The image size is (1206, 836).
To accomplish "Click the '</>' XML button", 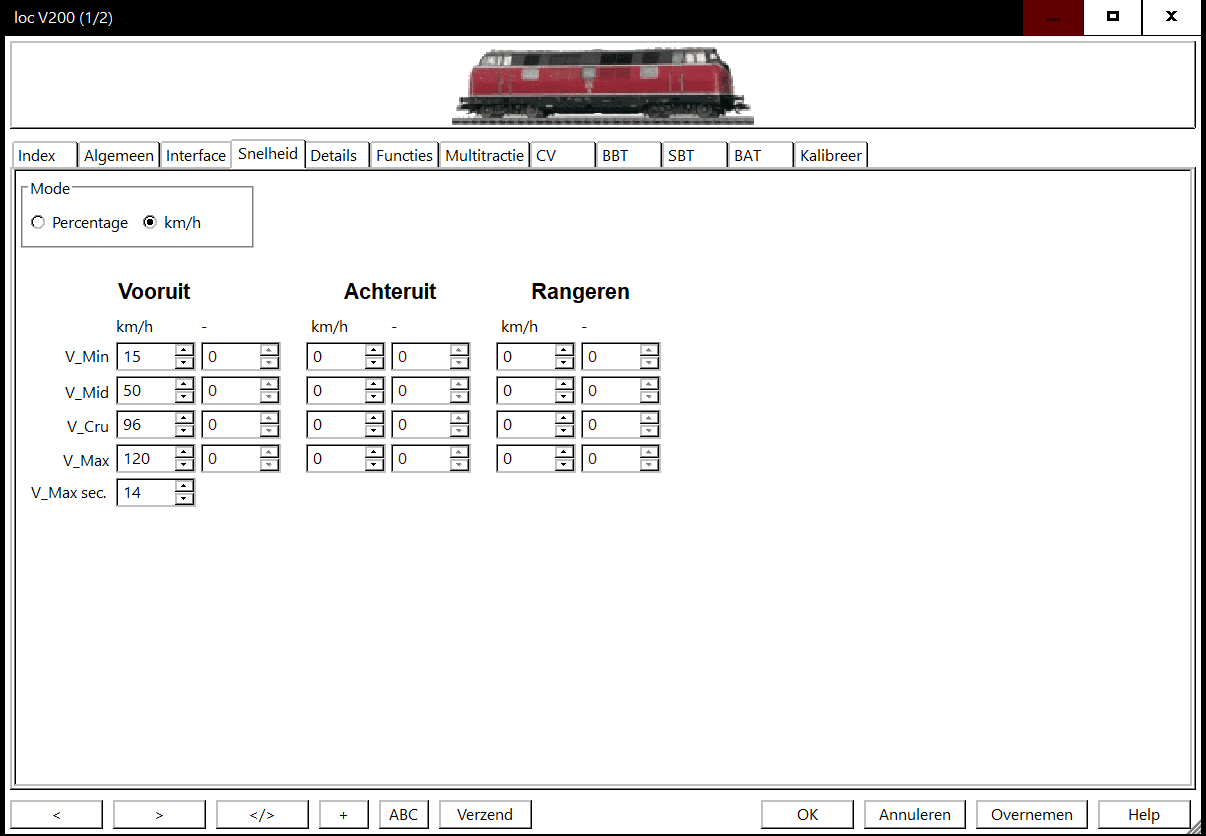I will click(262, 814).
